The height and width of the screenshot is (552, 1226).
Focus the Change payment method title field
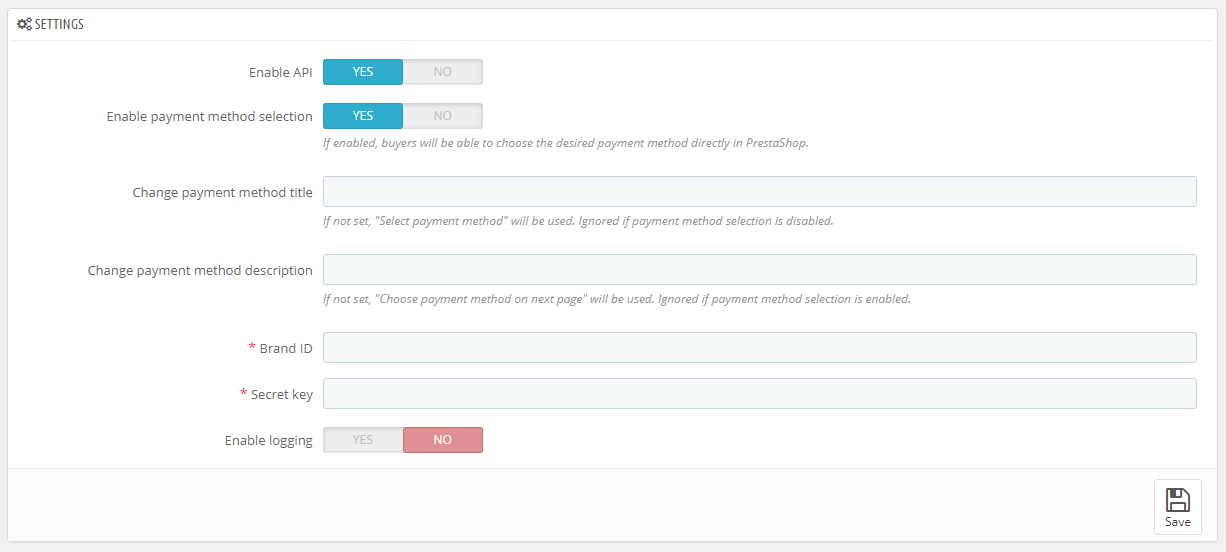pyautogui.click(x=760, y=192)
